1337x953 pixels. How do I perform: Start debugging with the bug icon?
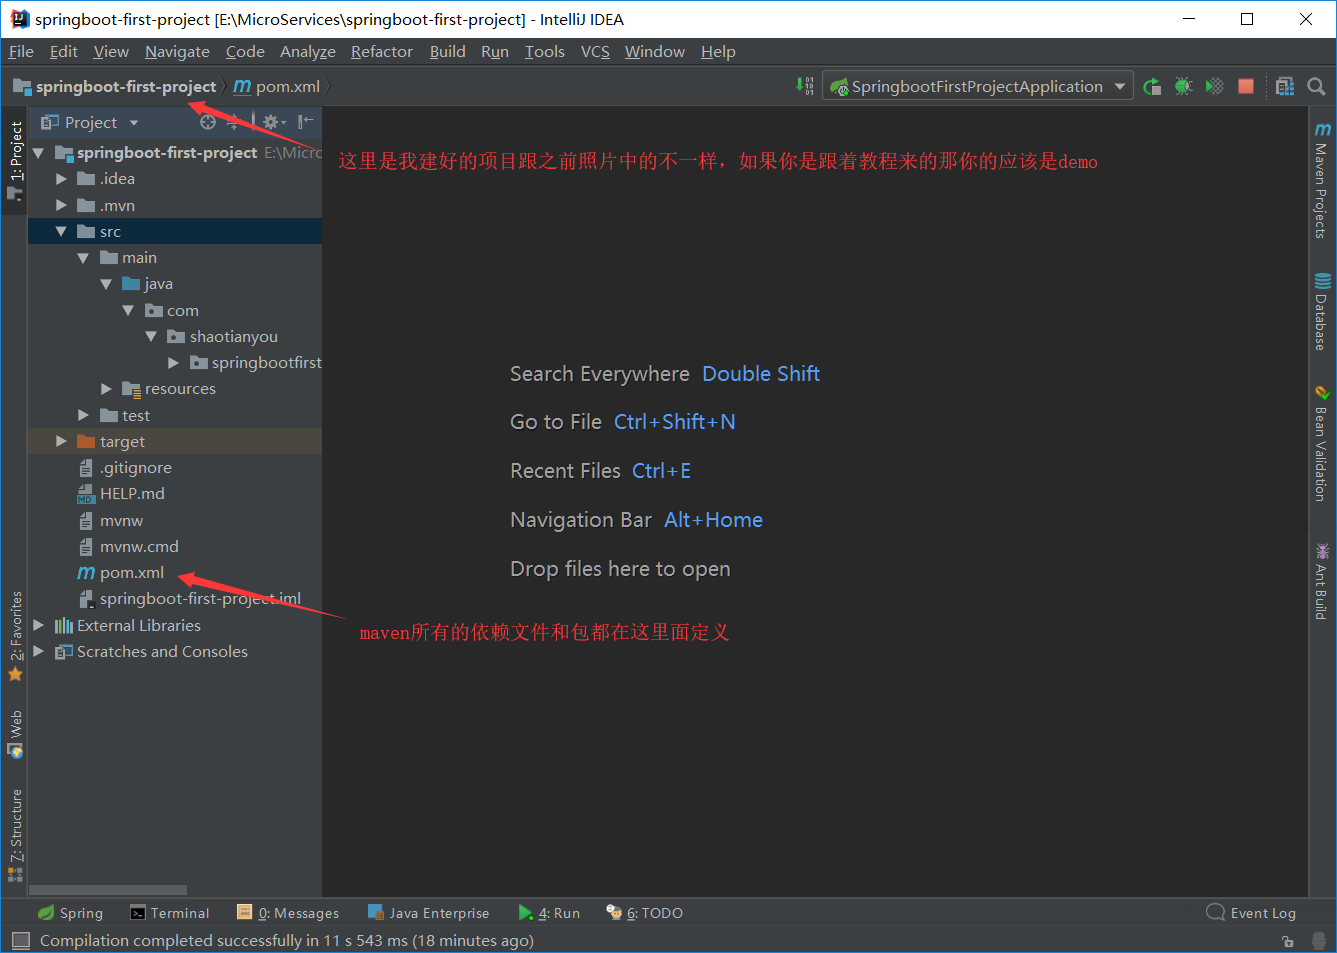1183,86
